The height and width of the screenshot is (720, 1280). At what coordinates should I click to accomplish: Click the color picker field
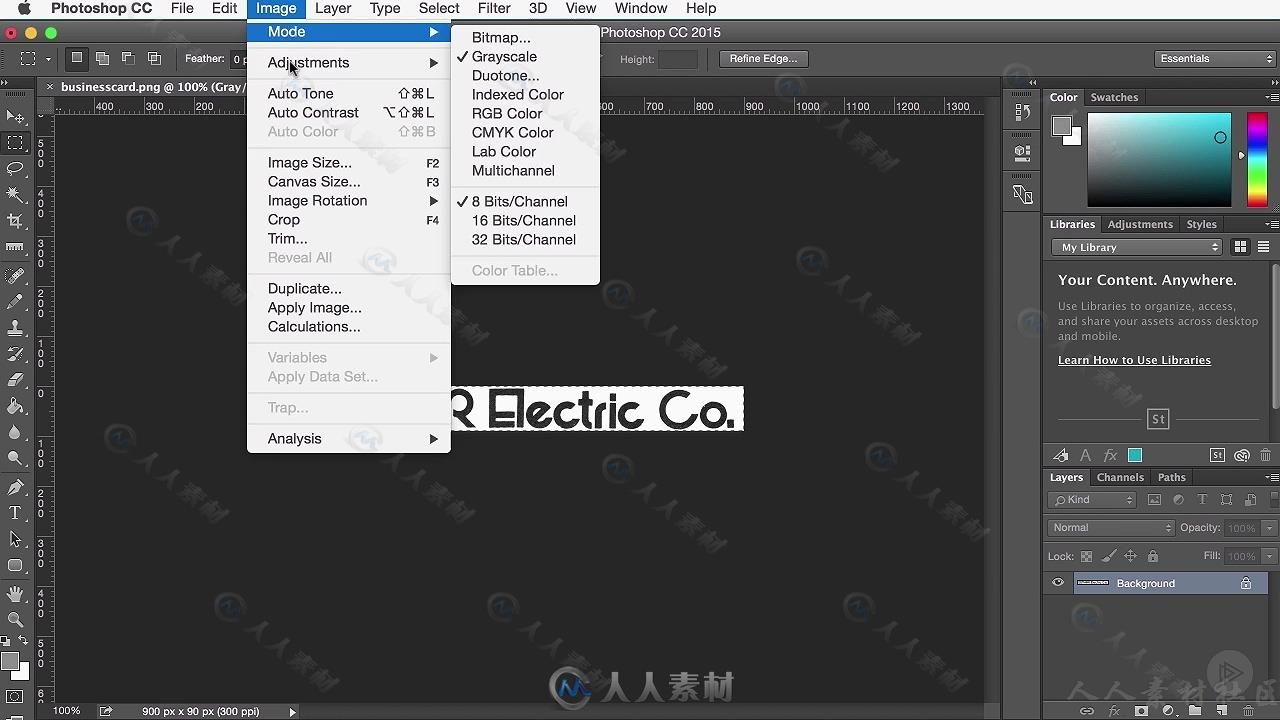click(1159, 160)
